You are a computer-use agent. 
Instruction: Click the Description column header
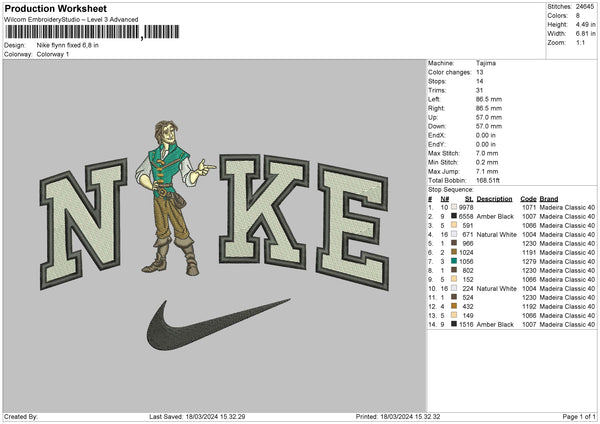(x=494, y=198)
